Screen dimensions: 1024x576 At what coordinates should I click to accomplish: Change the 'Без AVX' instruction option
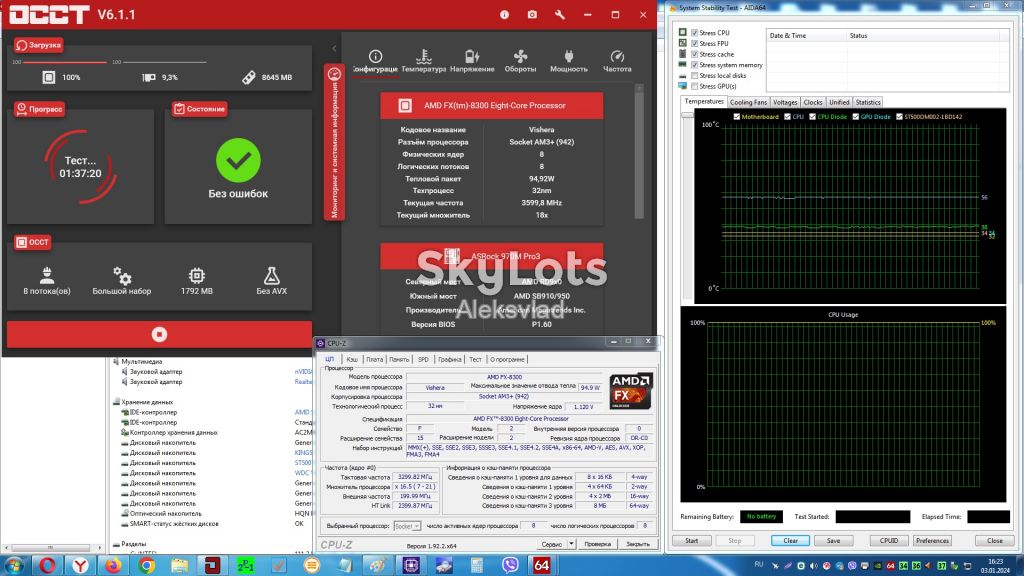[x=272, y=281]
